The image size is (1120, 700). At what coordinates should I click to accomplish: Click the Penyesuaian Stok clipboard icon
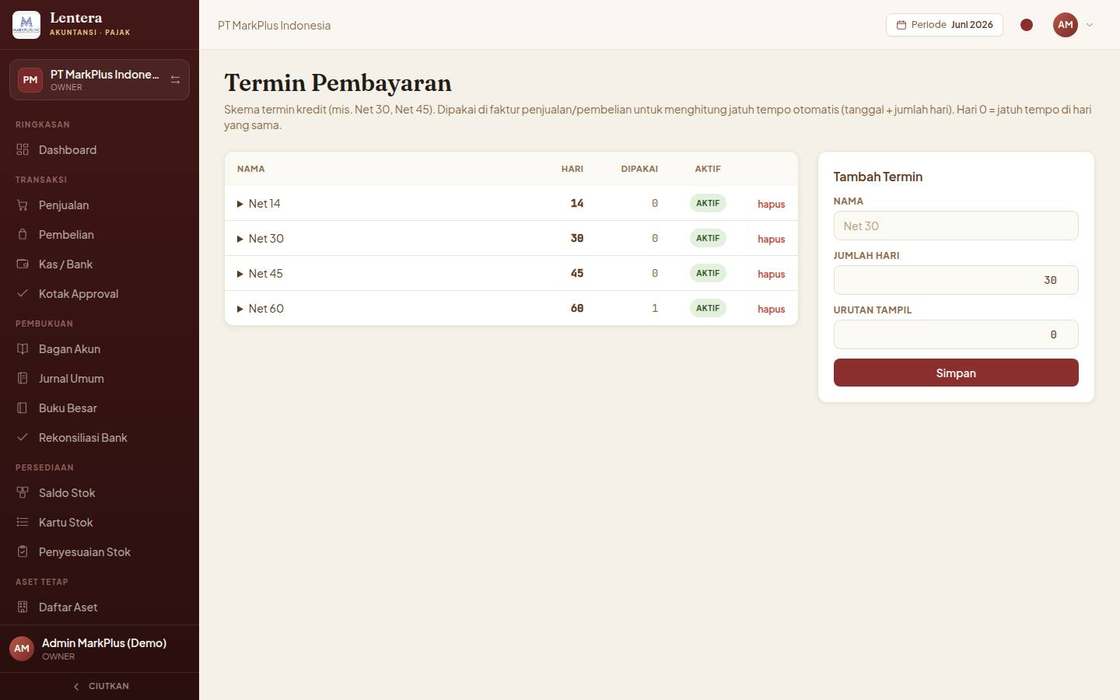[x=23, y=551]
